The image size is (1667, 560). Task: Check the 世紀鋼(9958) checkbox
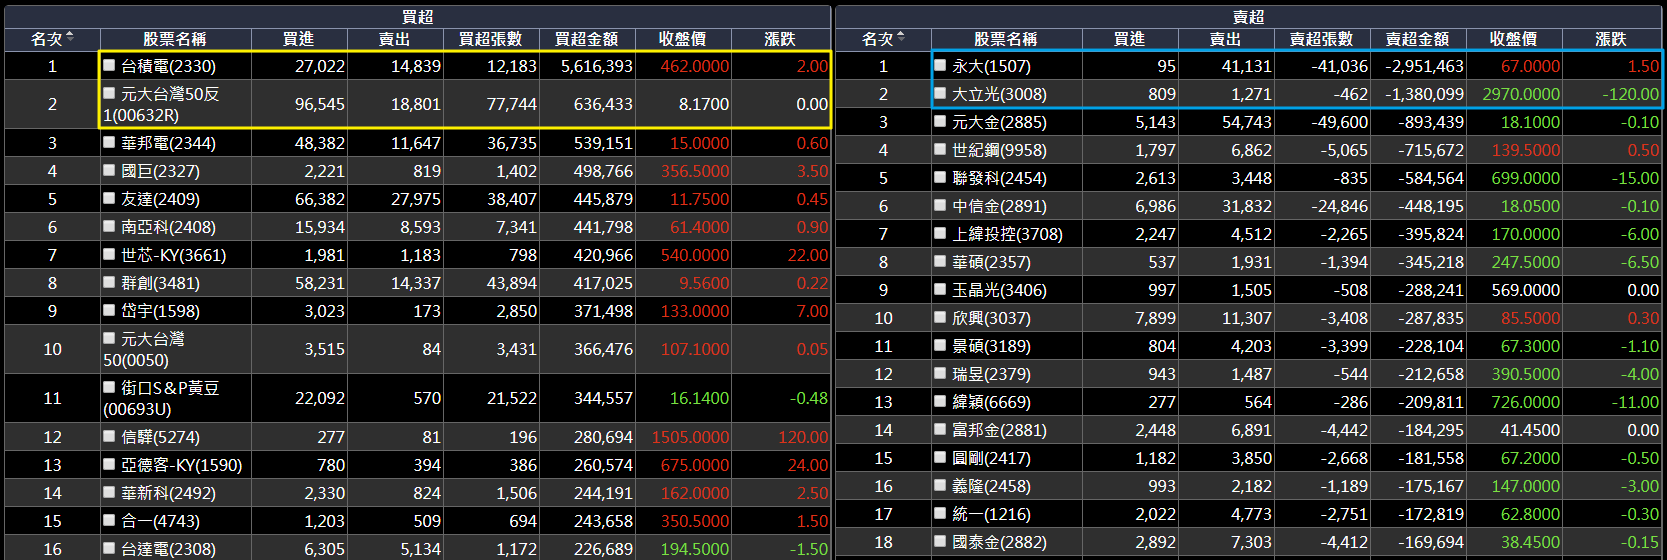[940, 149]
